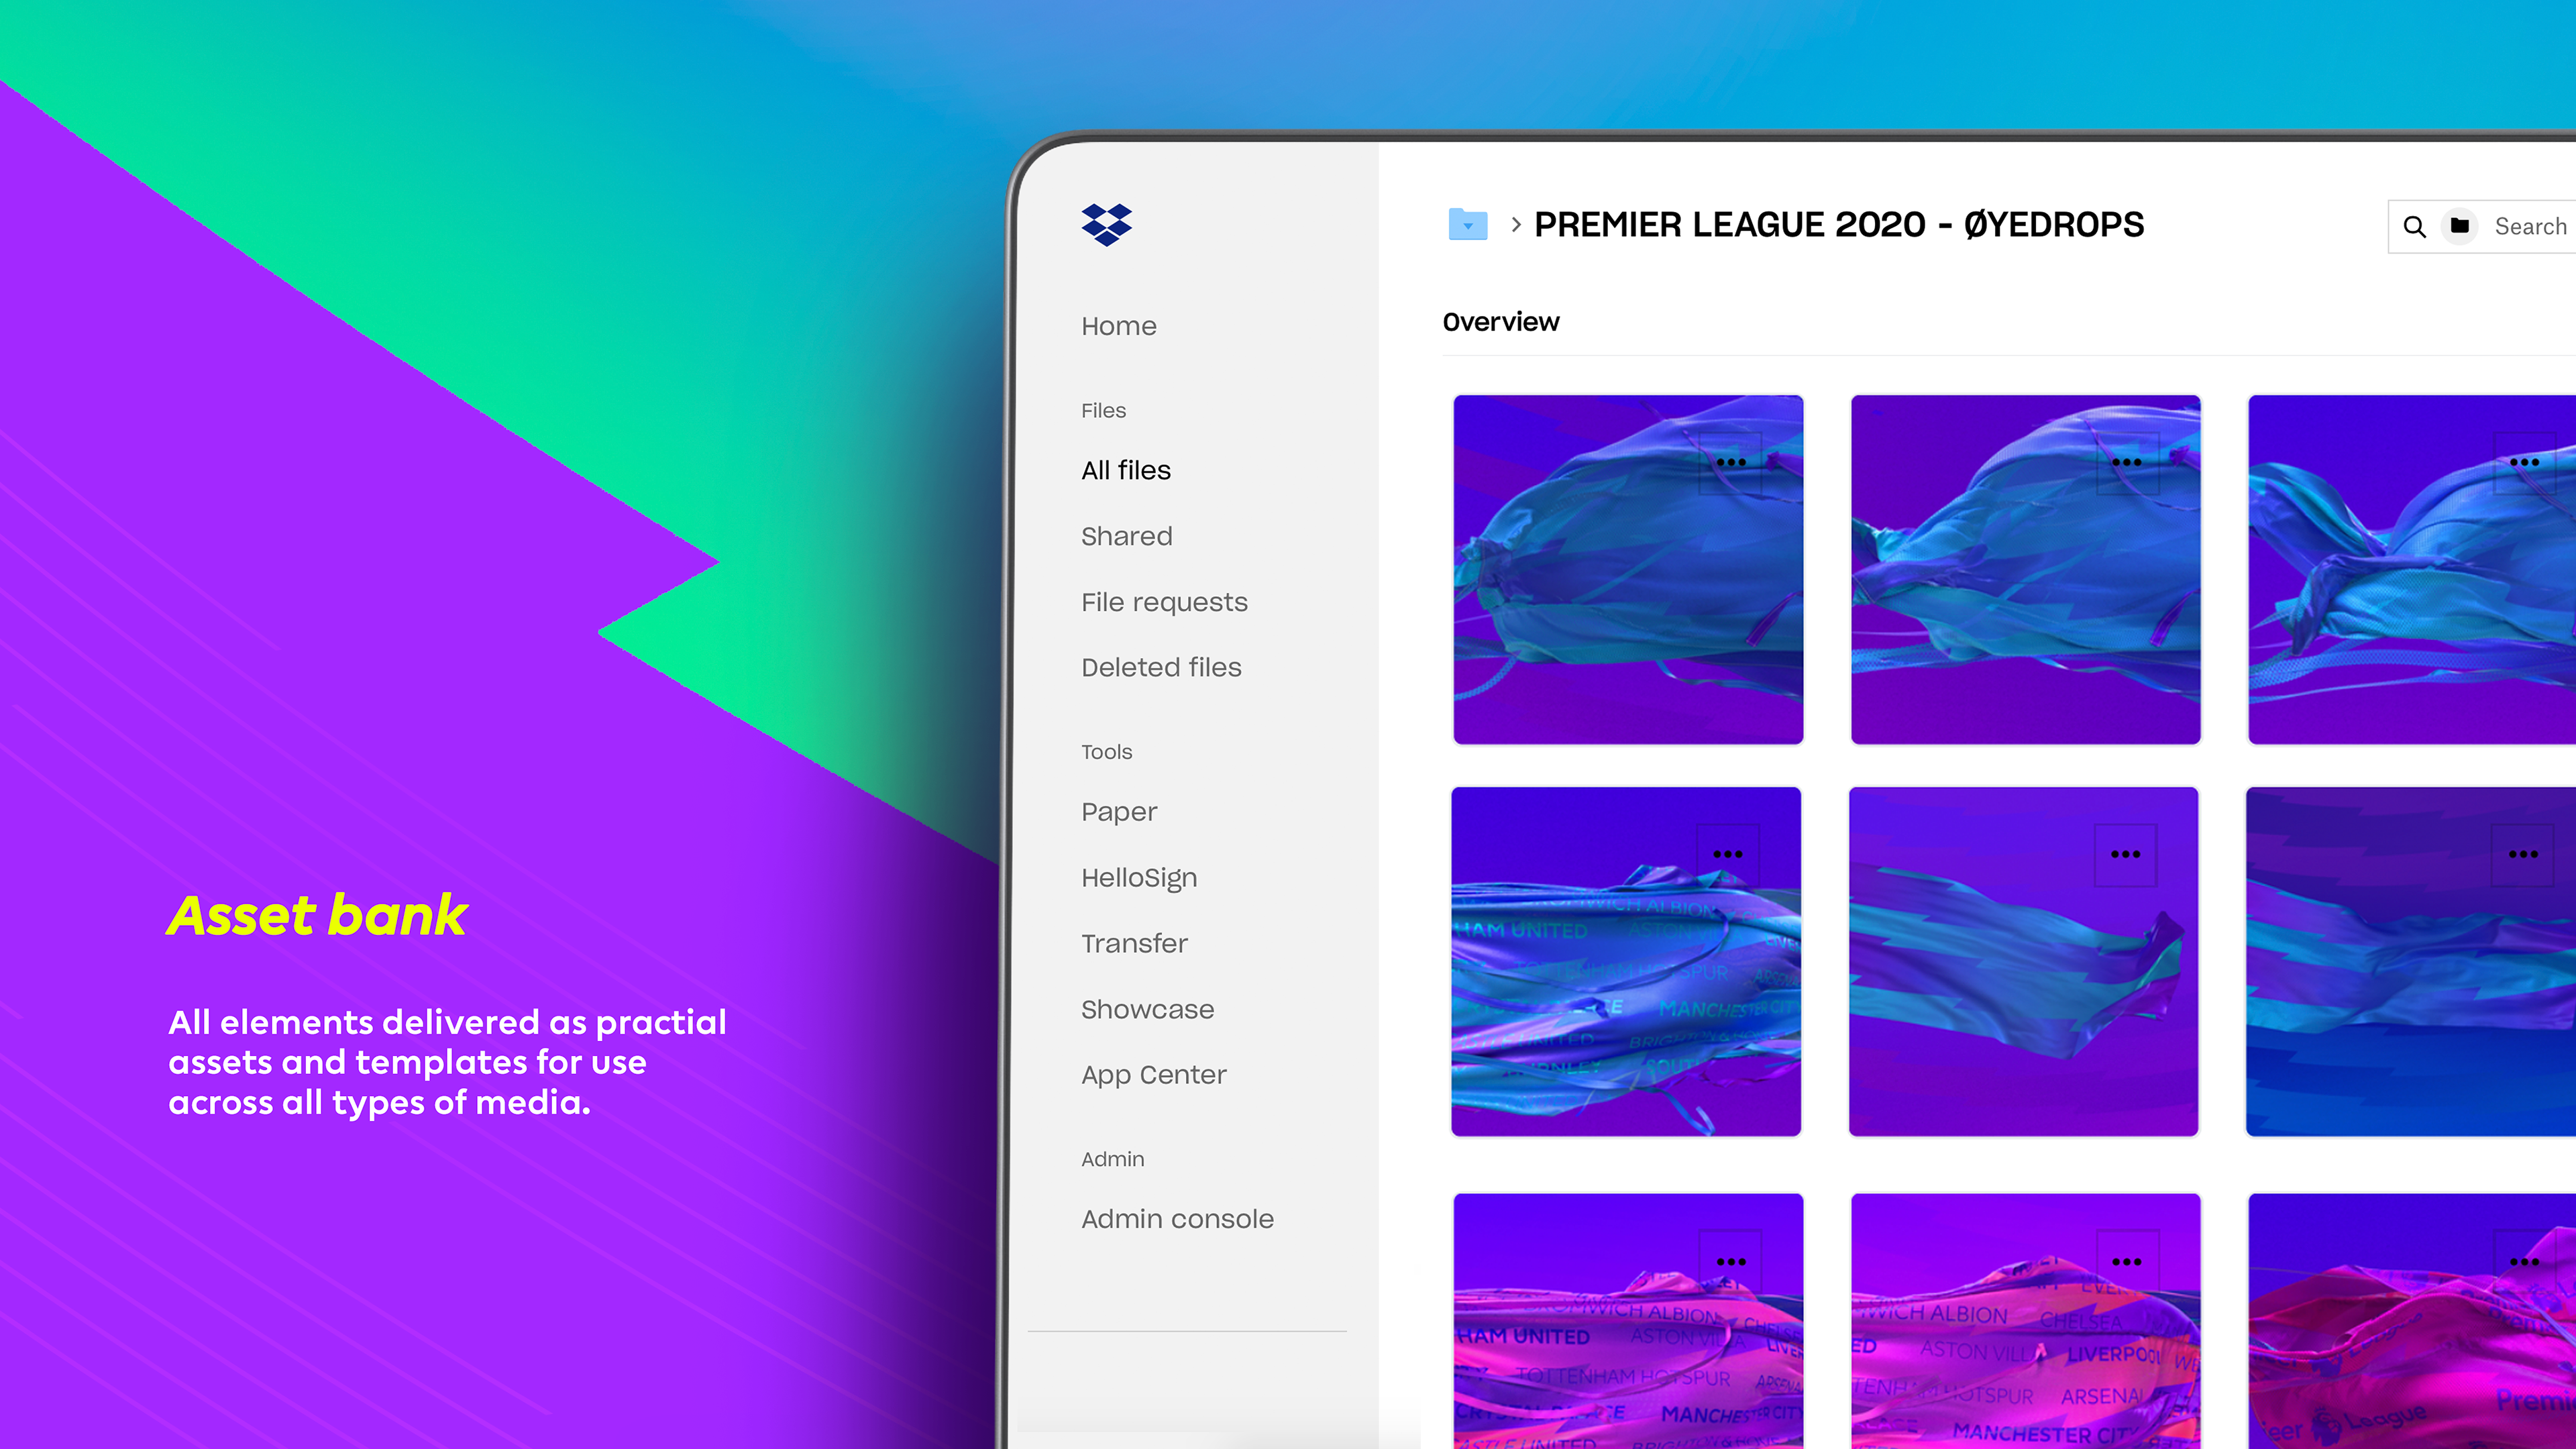Image resolution: width=2576 pixels, height=1449 pixels.
Task: Open more options on first blue jersey thumbnail
Action: (1730, 463)
